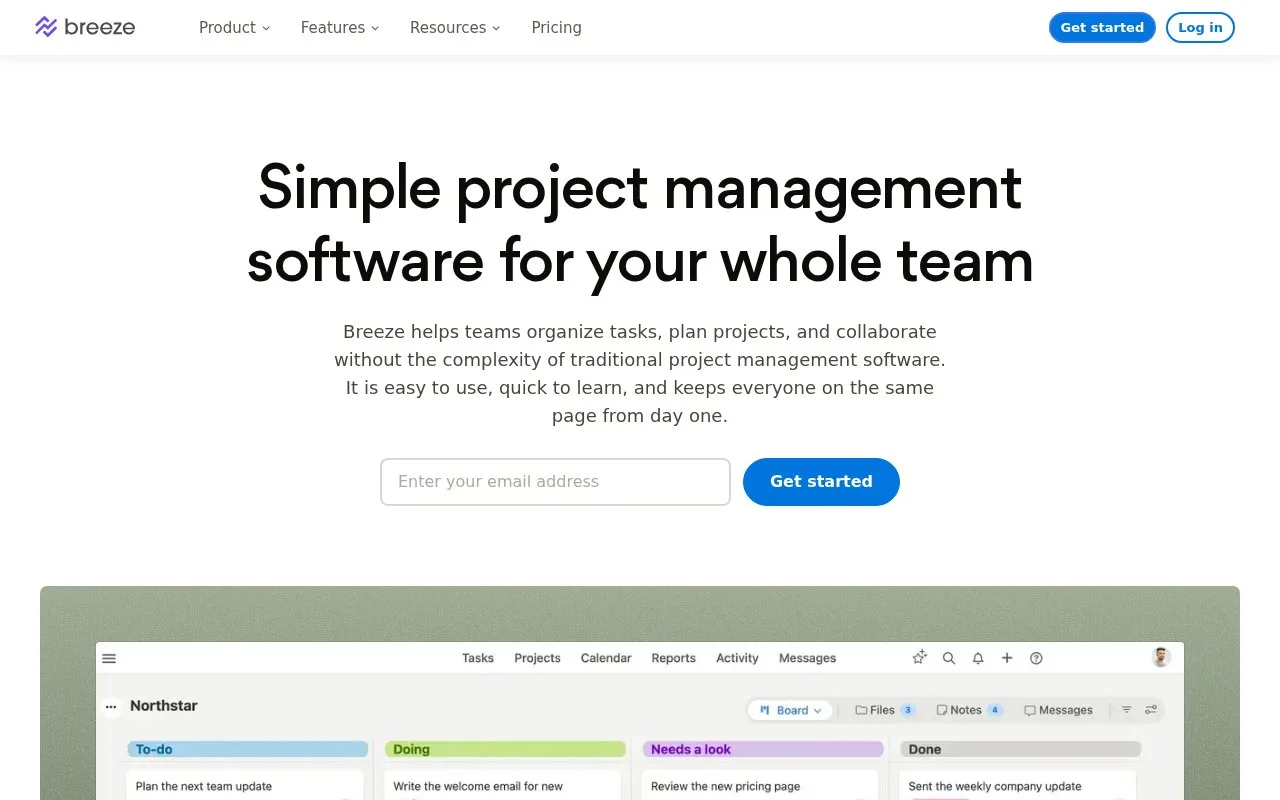Focus the email address input field
The height and width of the screenshot is (800, 1280).
(x=555, y=482)
